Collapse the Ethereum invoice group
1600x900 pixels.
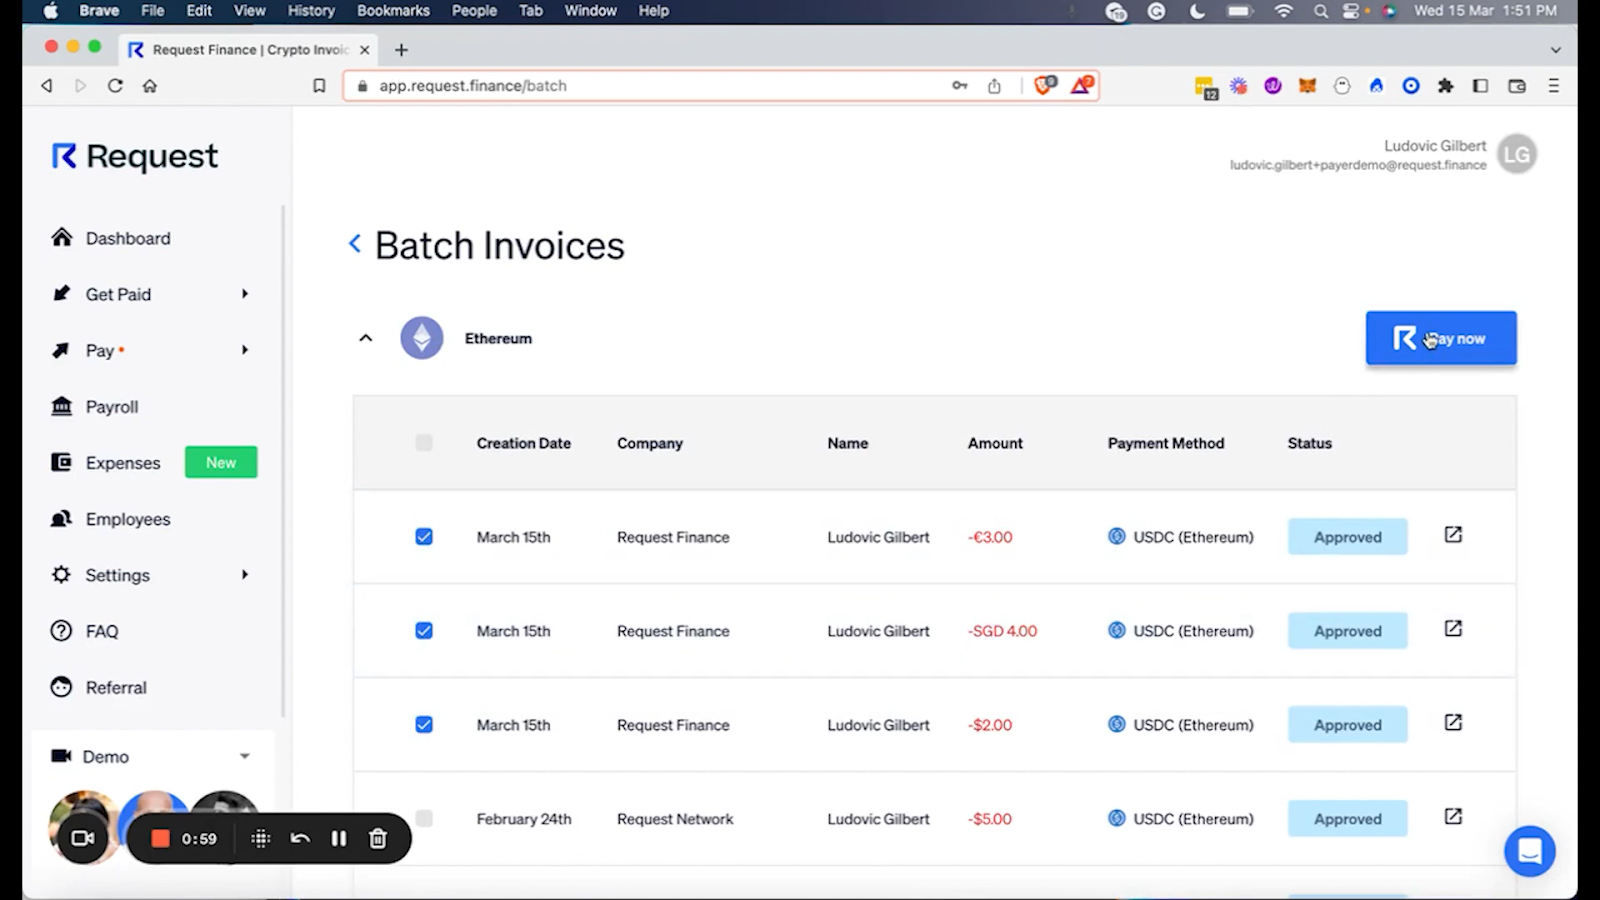(366, 338)
